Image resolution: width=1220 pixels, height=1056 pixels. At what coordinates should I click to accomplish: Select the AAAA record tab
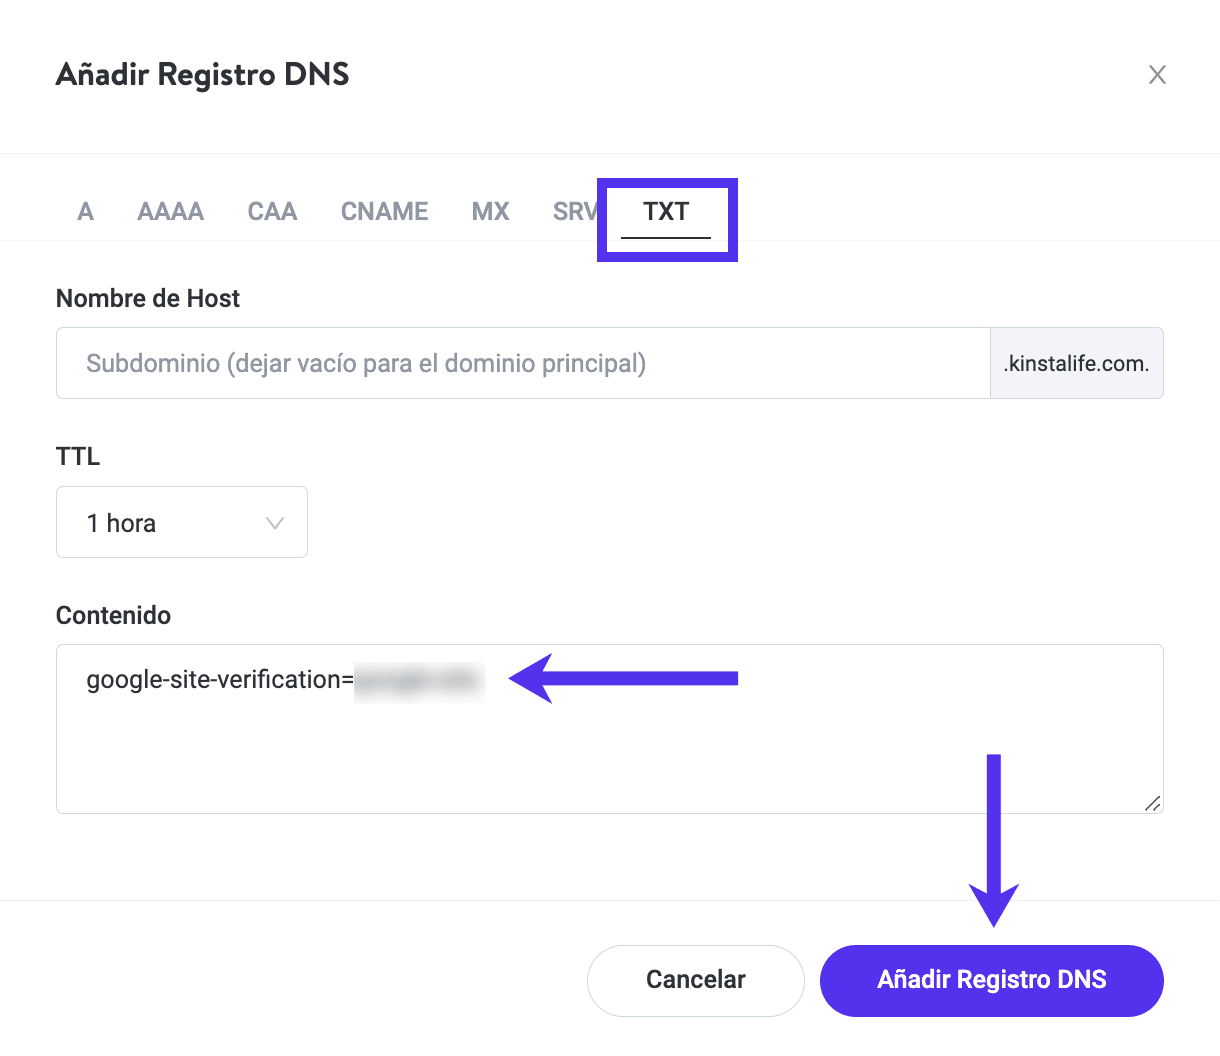click(x=171, y=212)
